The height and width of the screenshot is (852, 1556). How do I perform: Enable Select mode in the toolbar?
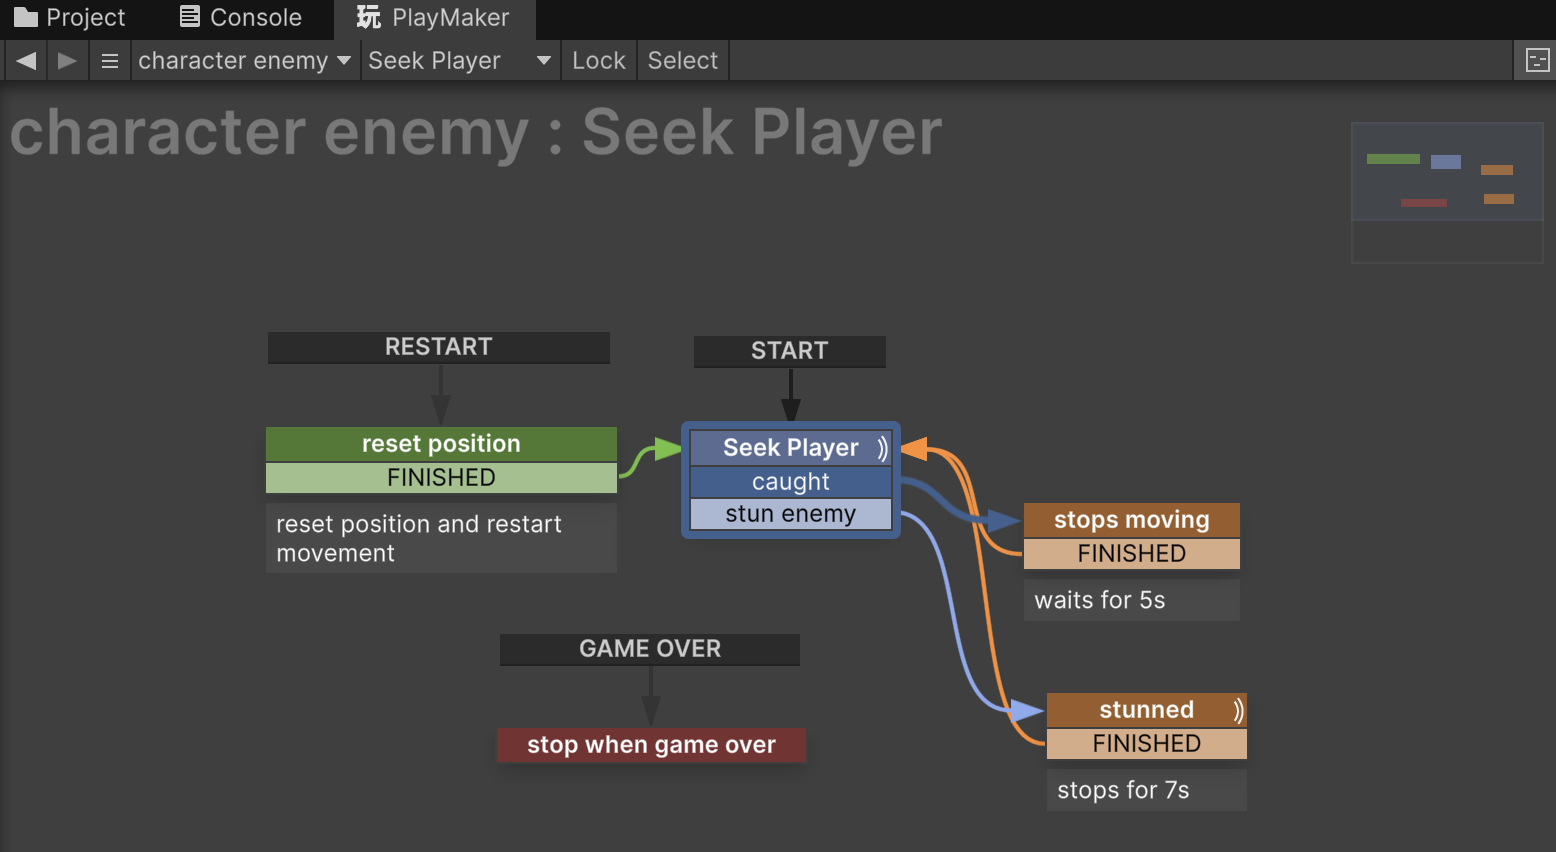click(x=682, y=60)
